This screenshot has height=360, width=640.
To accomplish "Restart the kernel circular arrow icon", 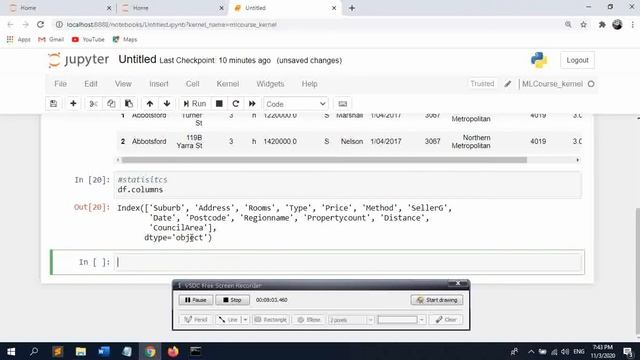I will [x=236, y=104].
